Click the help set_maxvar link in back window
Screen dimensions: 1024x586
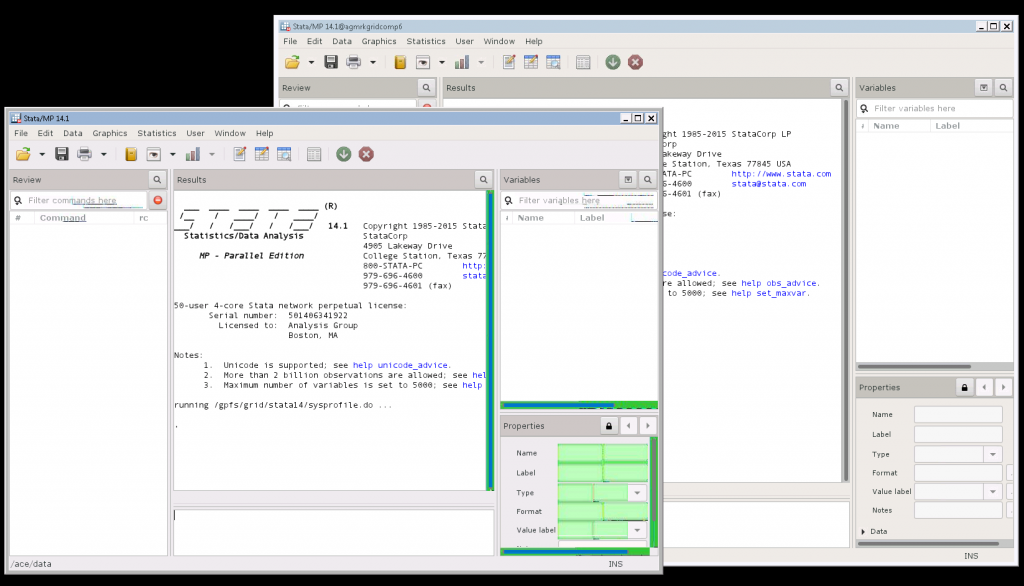tap(769, 293)
